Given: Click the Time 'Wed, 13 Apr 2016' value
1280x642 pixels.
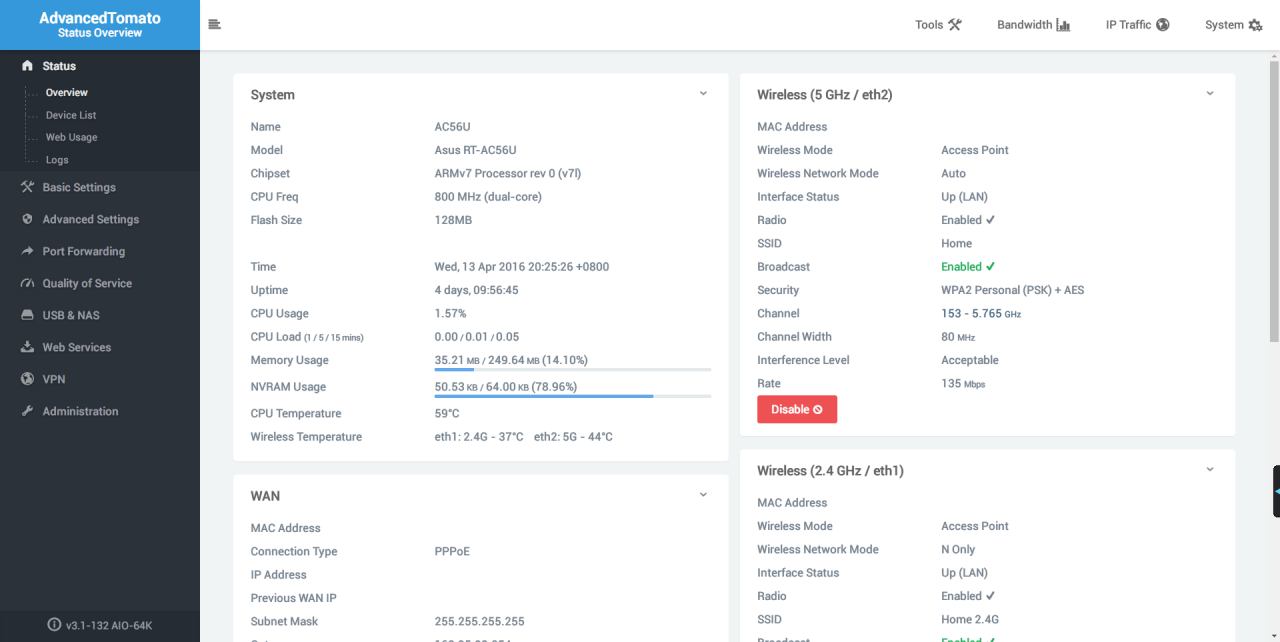Looking at the screenshot, I should click(x=521, y=267).
